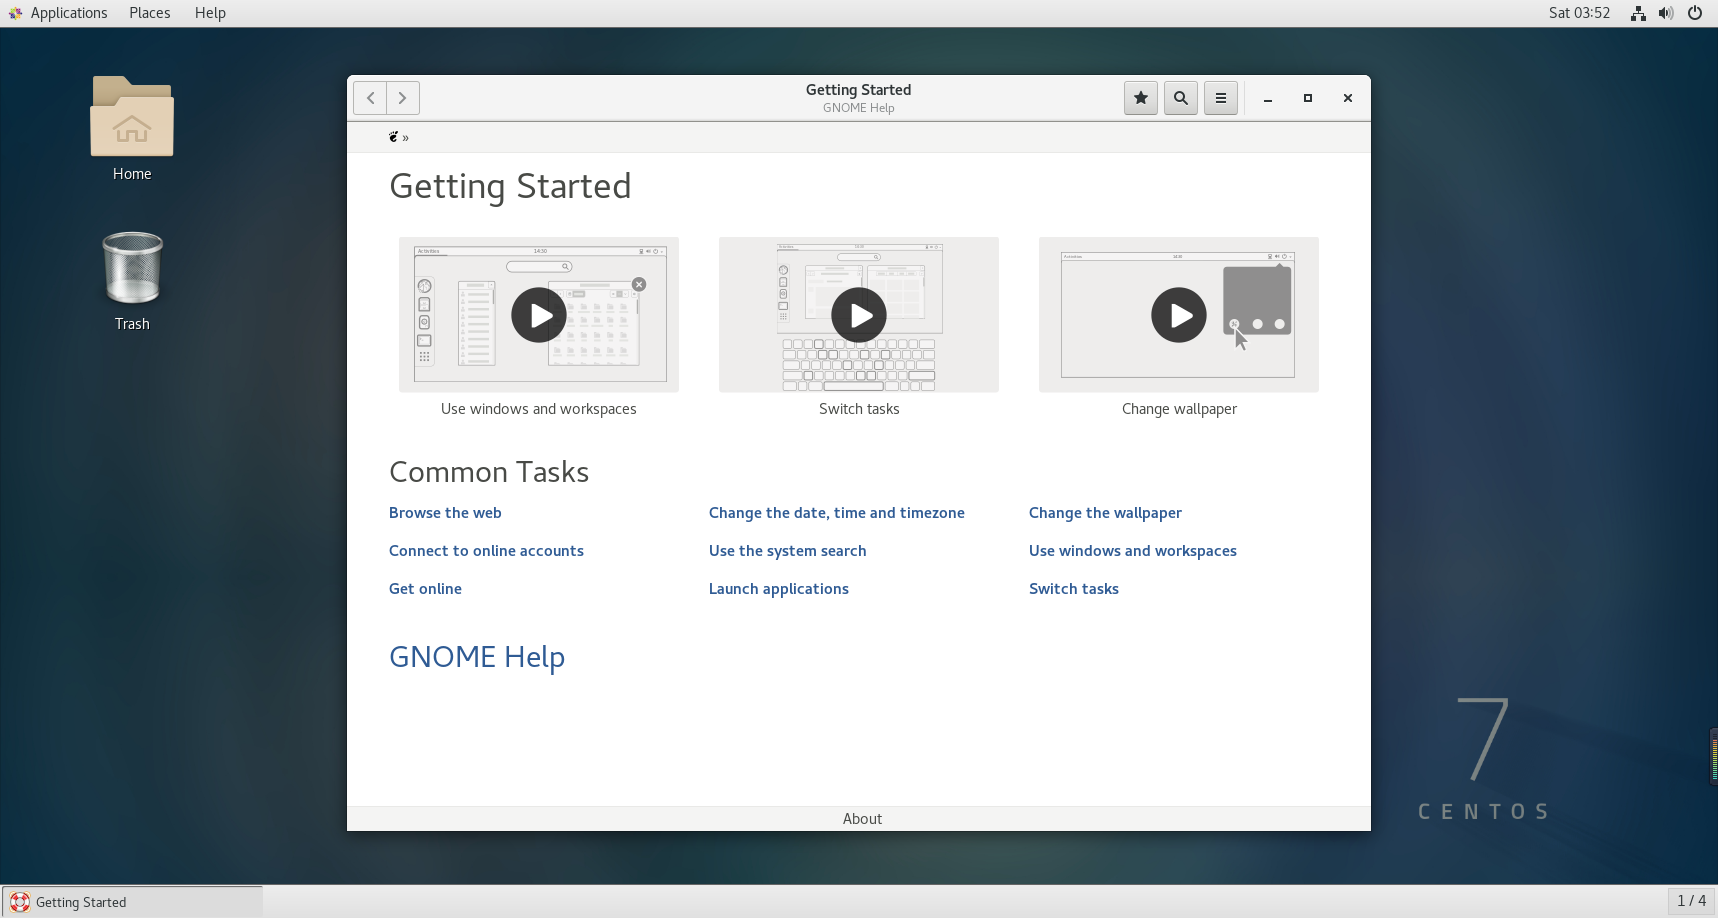Play the Change wallpaper video
The width and height of the screenshot is (1718, 918).
tap(1179, 315)
